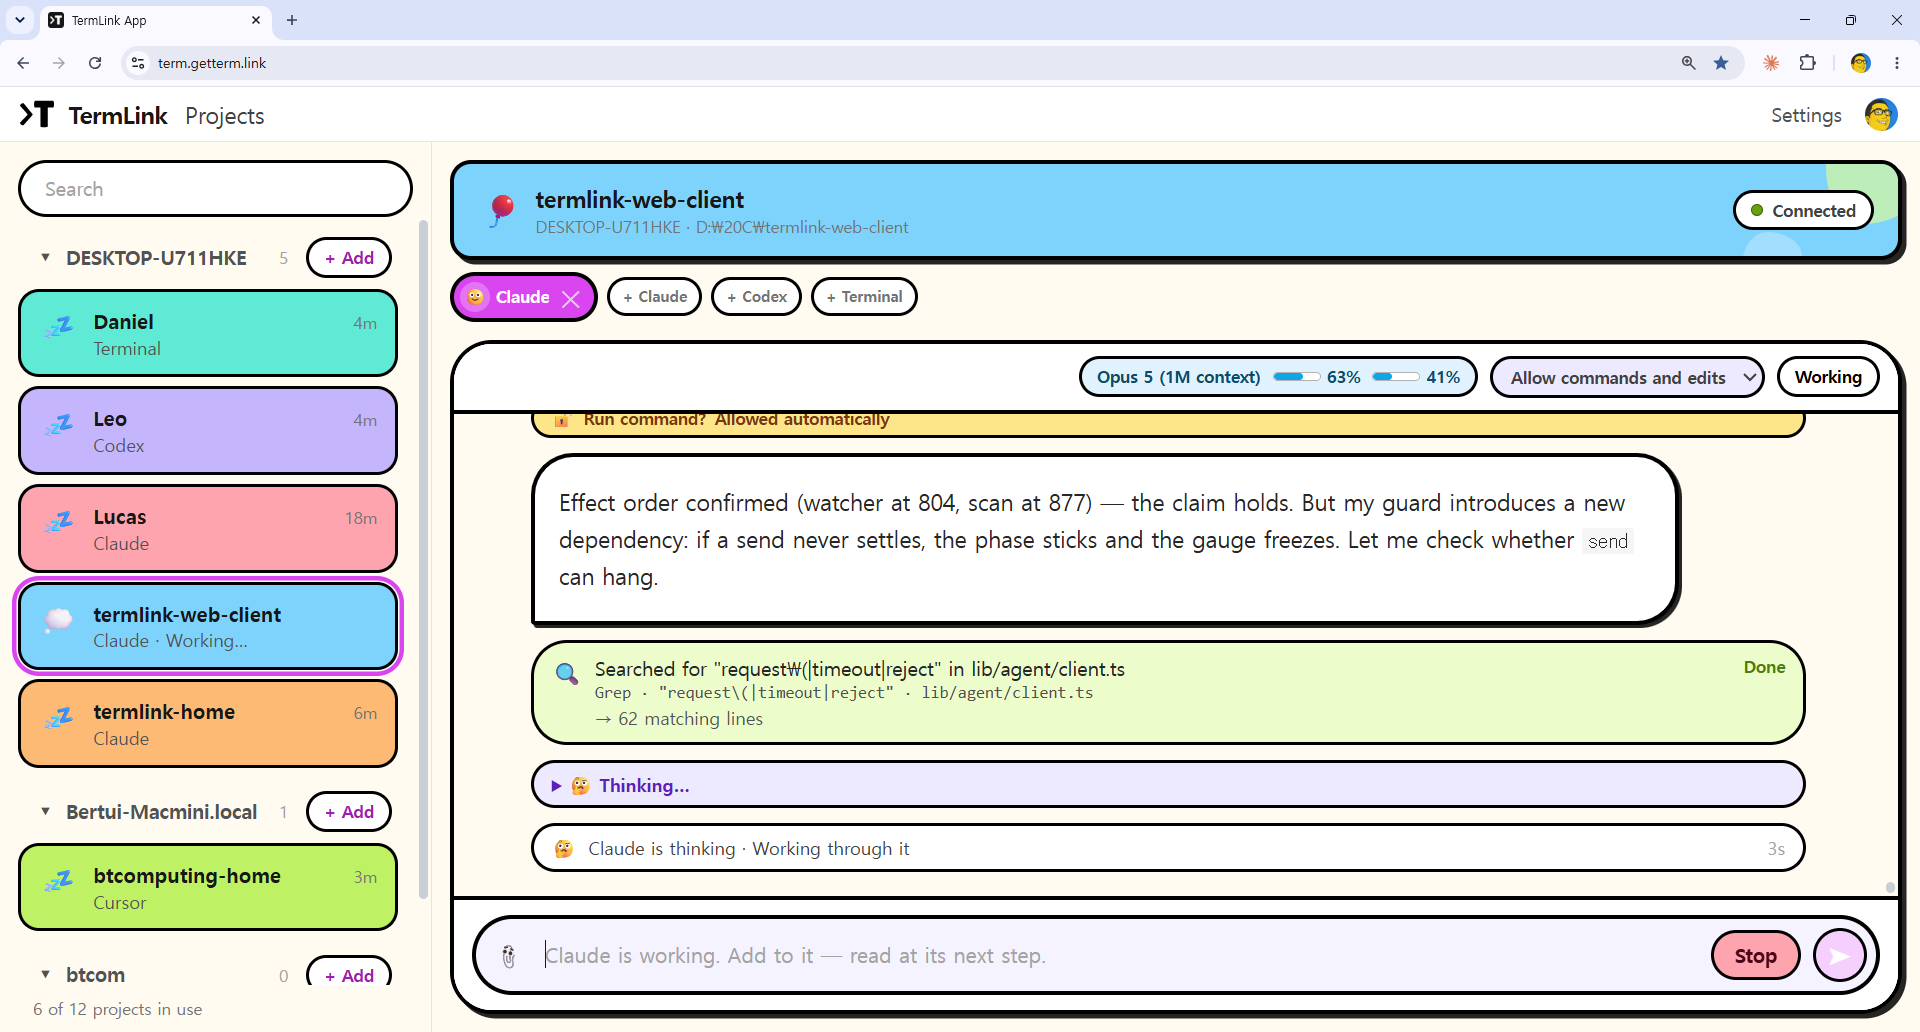
Task: Open the Lucas Claude project card
Action: point(208,529)
